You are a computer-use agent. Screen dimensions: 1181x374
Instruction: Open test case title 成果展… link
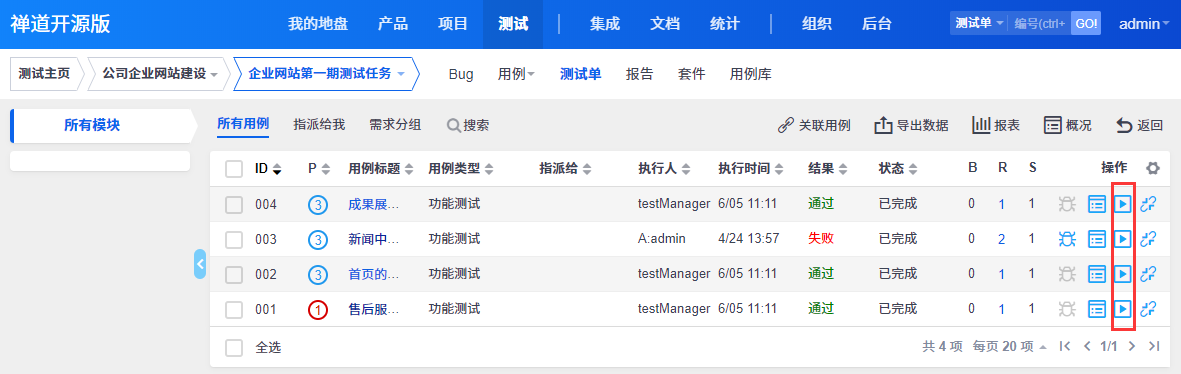pyautogui.click(x=373, y=204)
